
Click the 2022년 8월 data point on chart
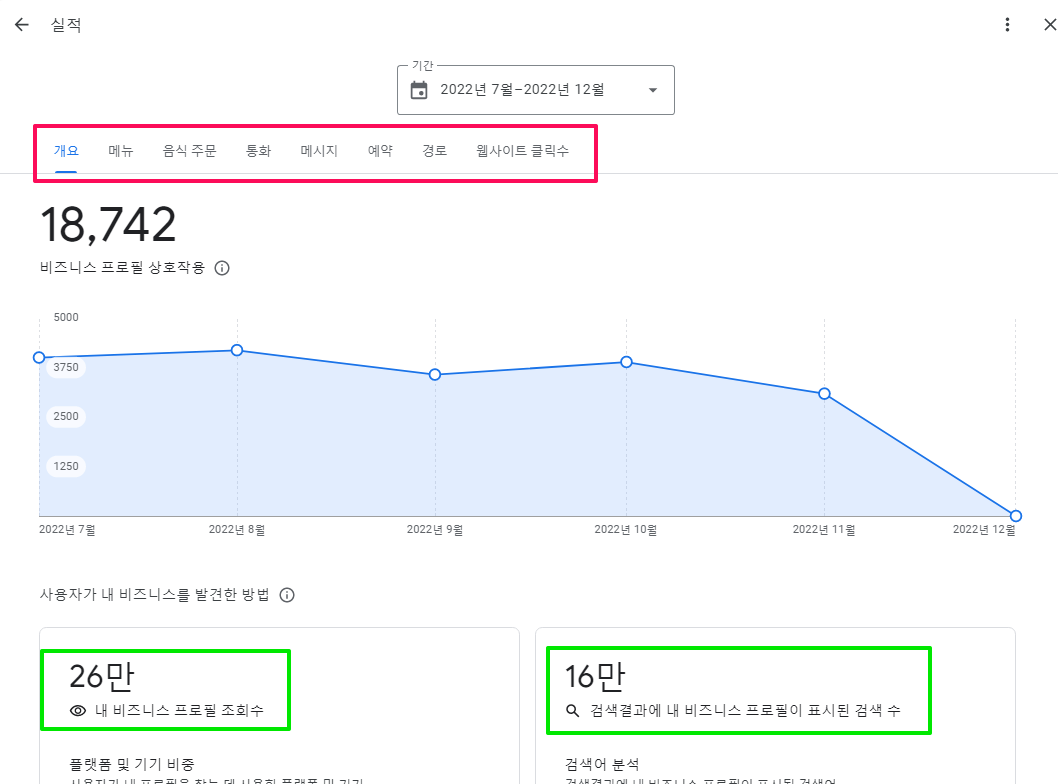pos(237,350)
